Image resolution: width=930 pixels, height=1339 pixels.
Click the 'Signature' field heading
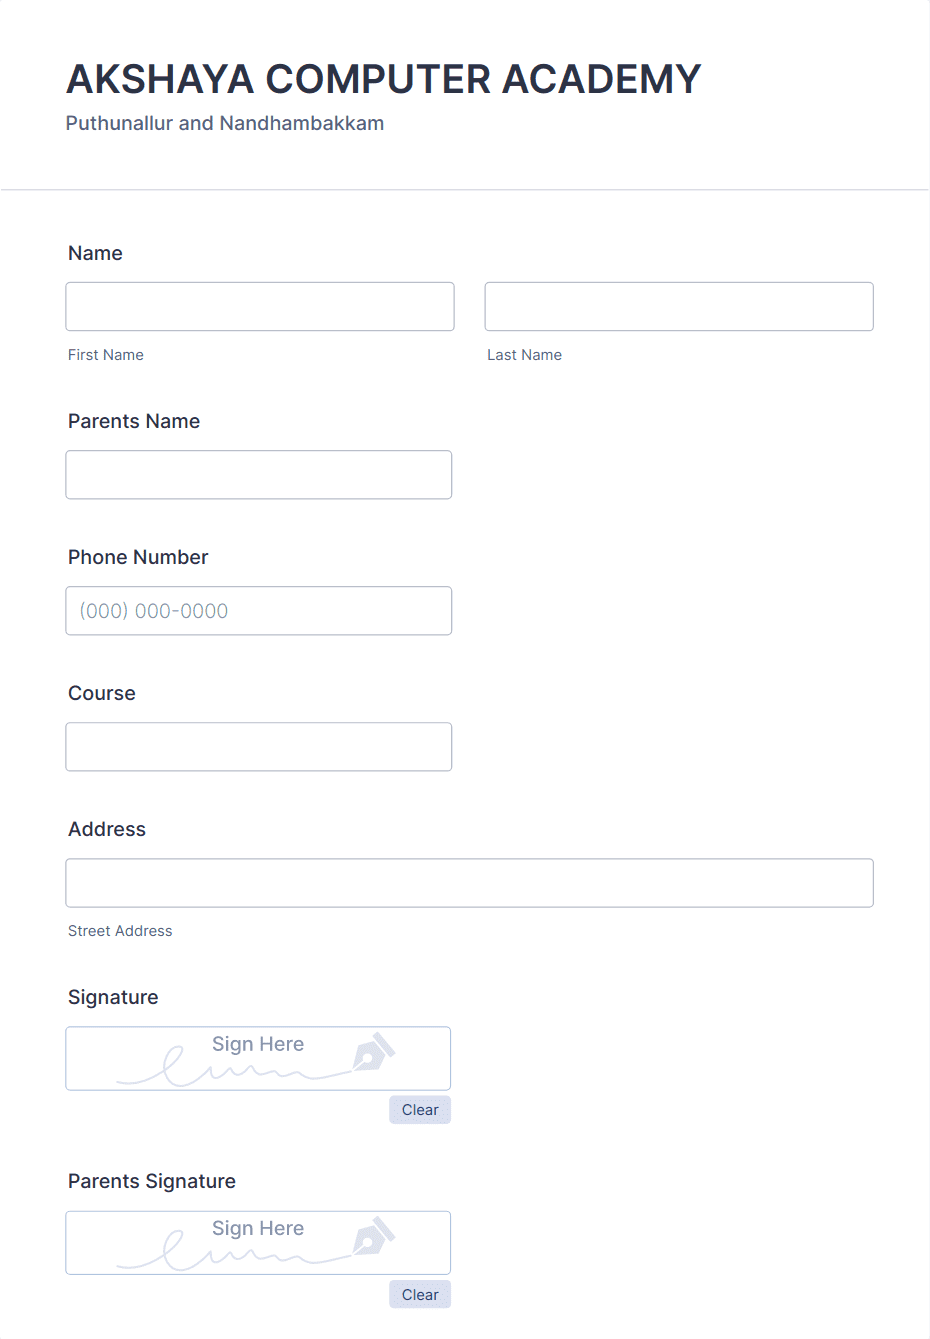pos(113,997)
